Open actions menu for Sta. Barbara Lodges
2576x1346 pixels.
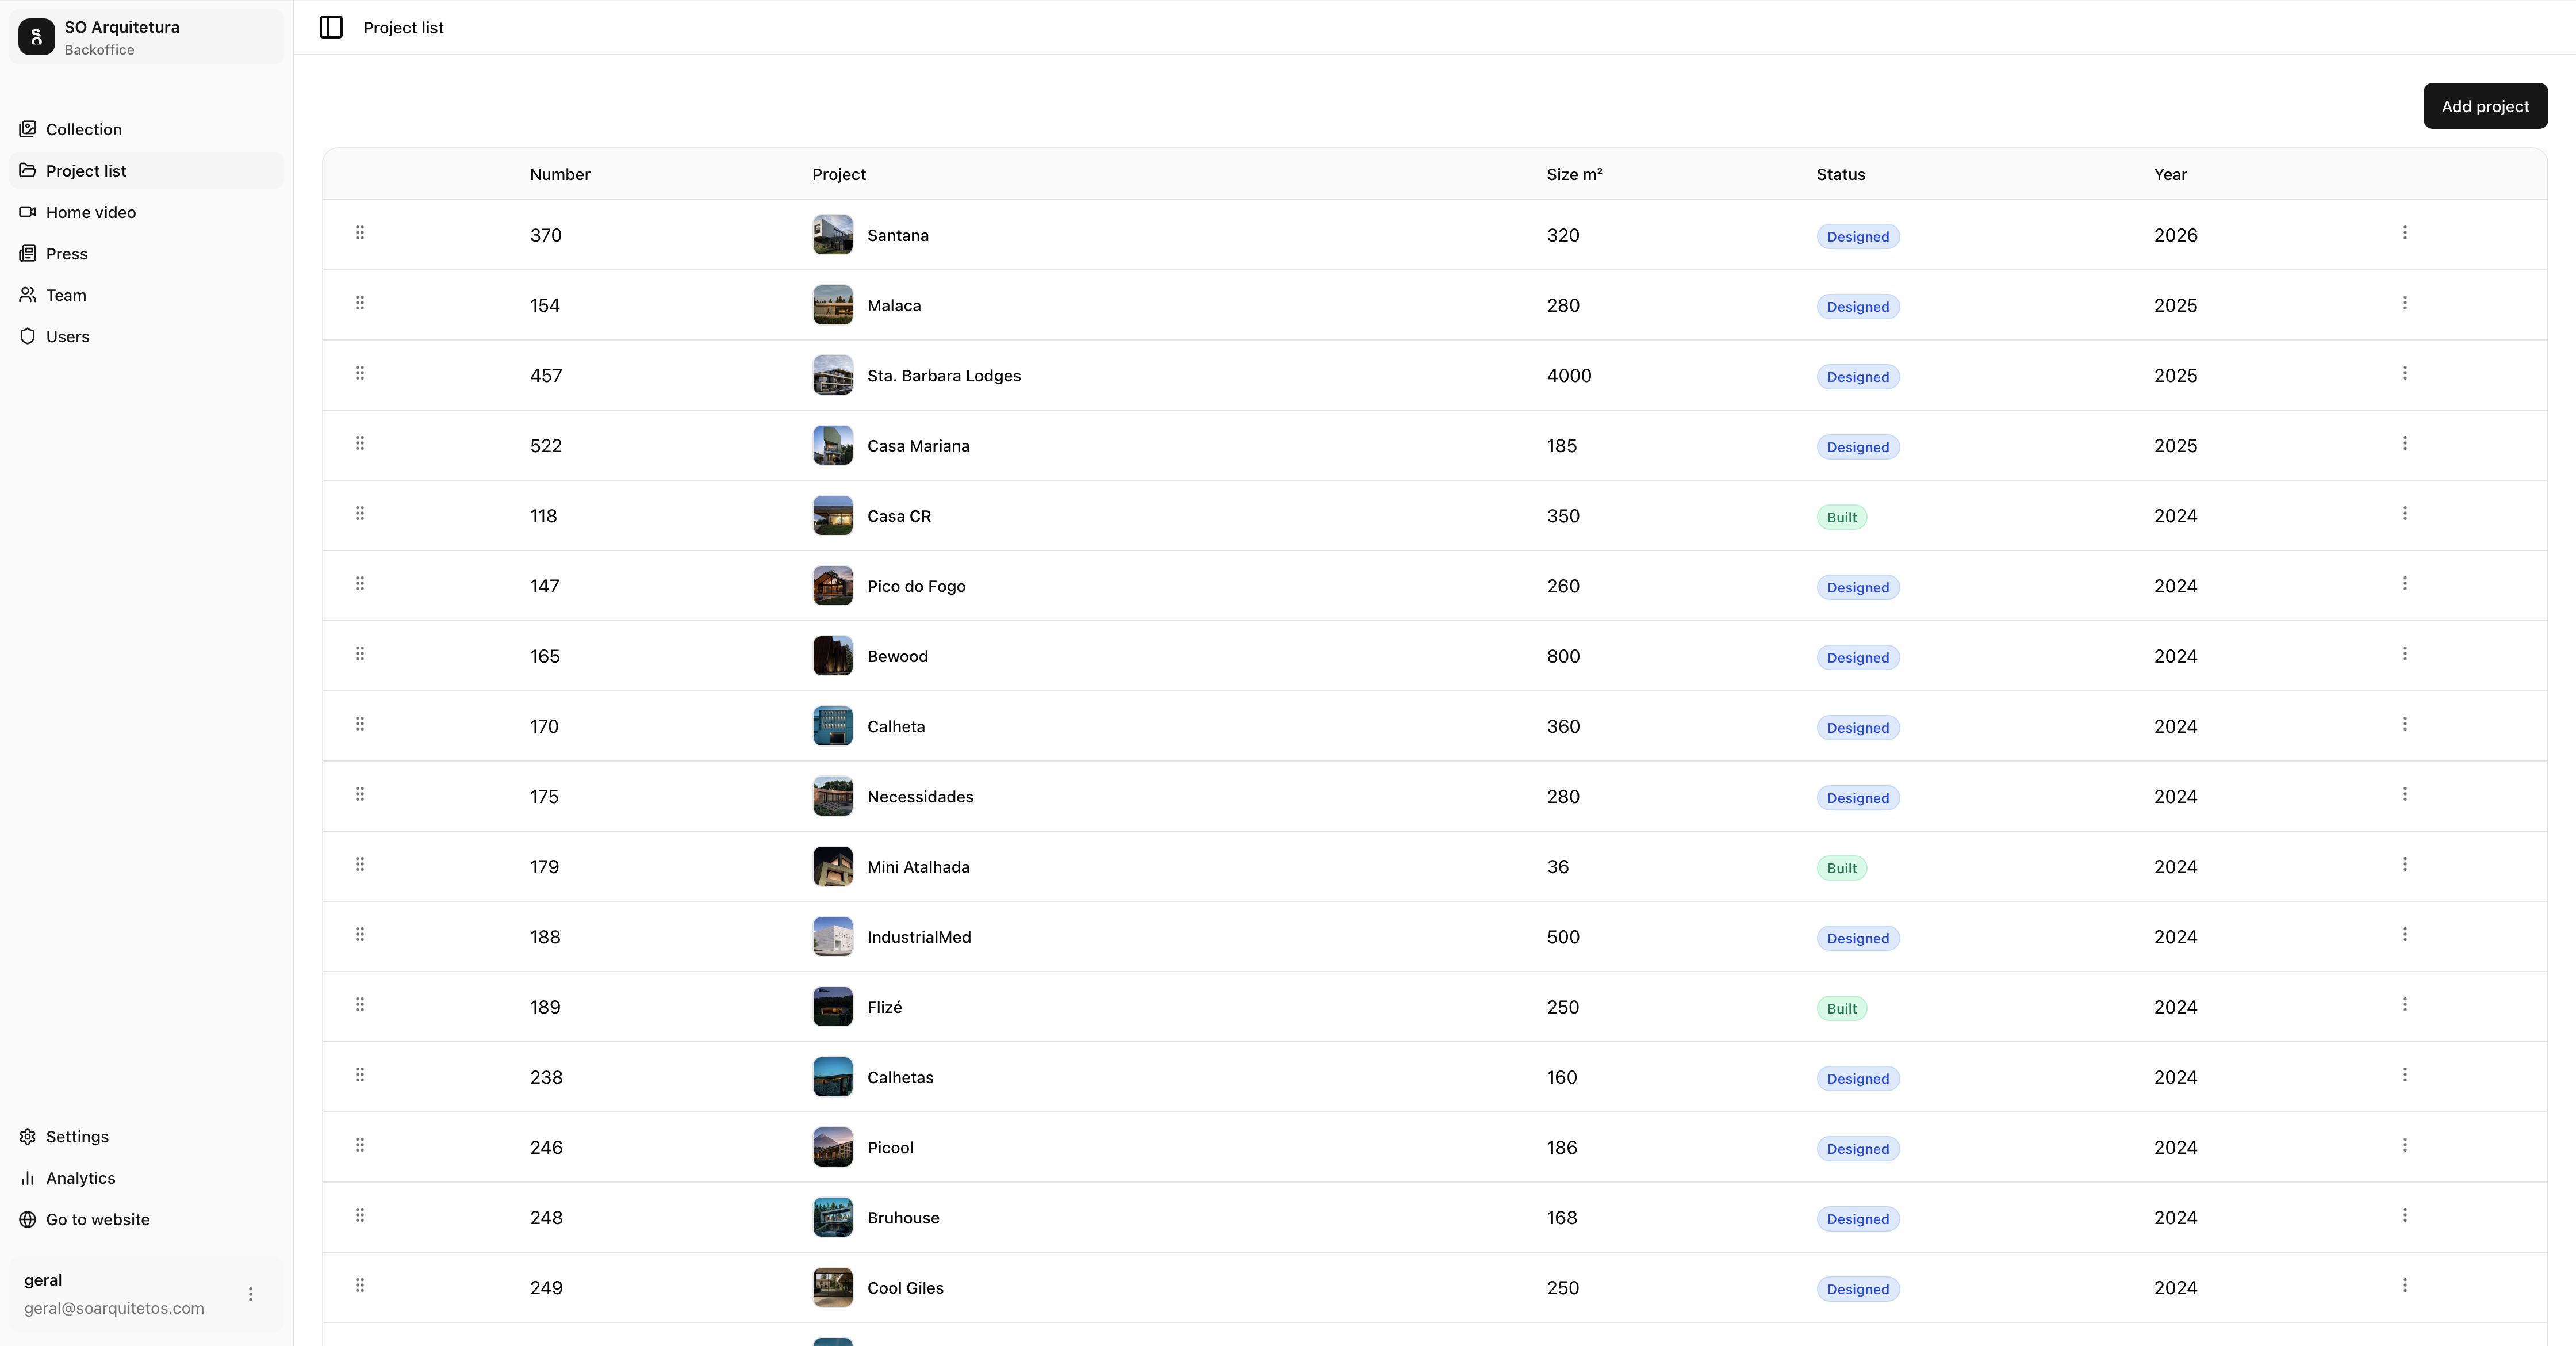point(2405,373)
